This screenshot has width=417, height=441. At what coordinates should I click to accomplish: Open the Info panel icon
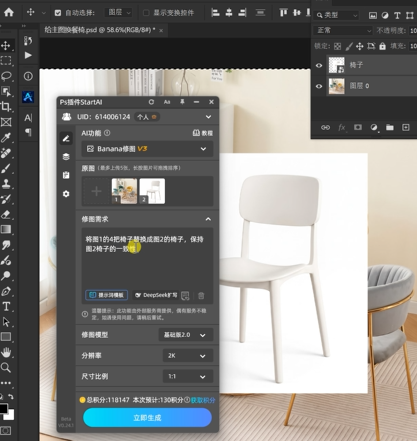[x=28, y=76]
